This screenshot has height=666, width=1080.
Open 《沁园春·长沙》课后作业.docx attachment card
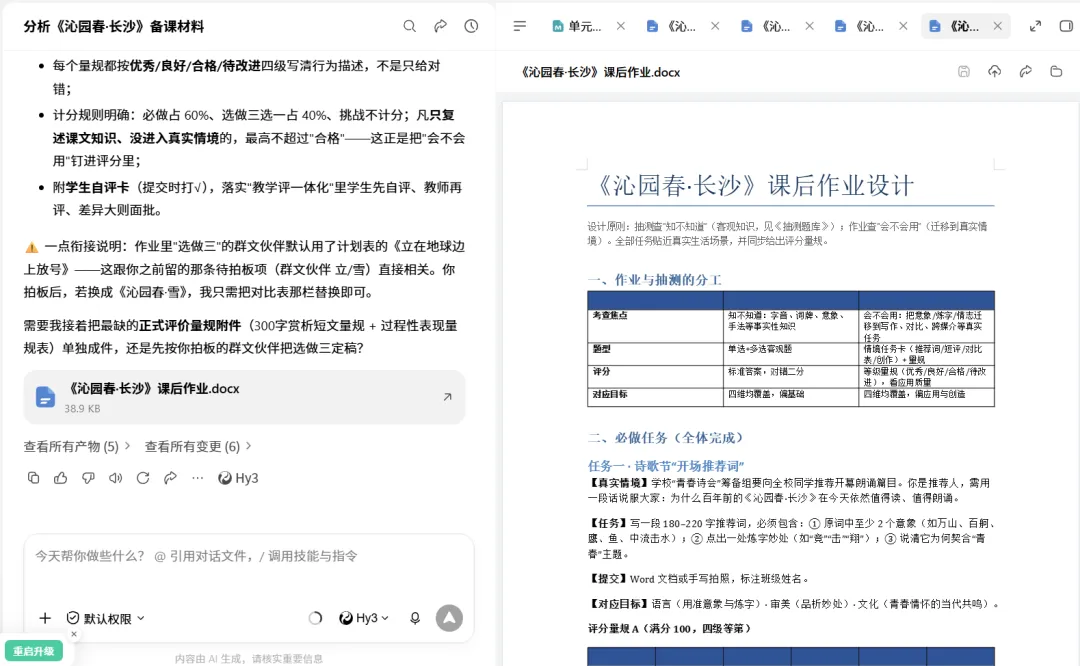pos(245,397)
